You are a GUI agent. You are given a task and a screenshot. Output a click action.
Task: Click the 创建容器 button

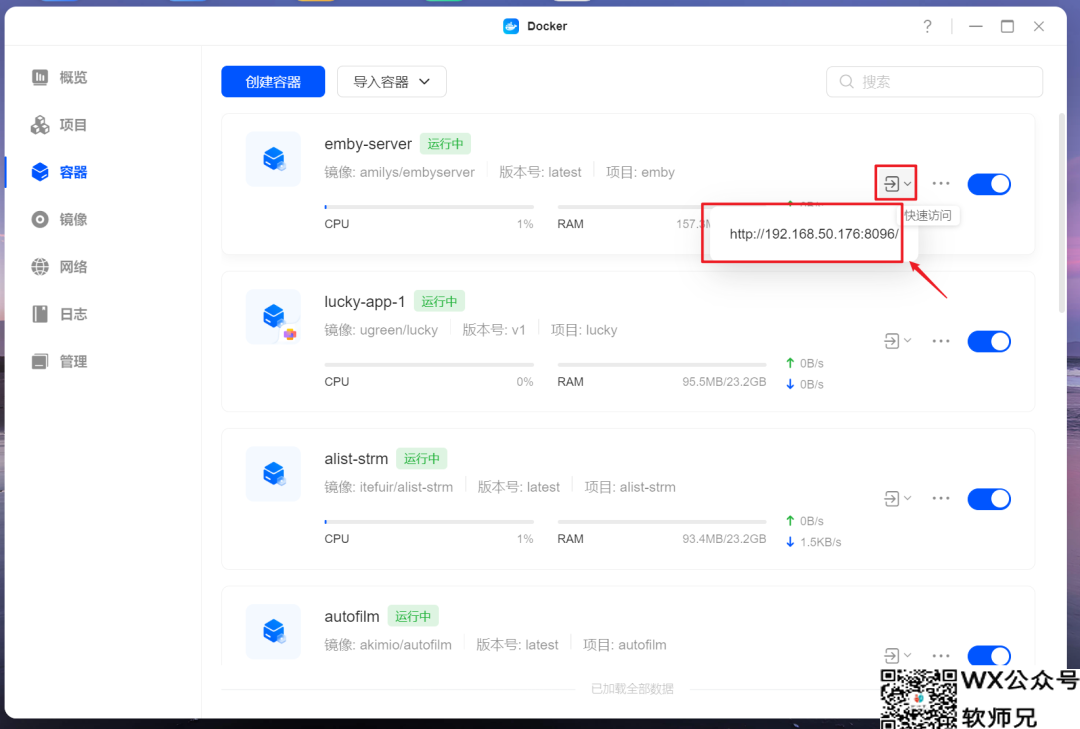273,81
